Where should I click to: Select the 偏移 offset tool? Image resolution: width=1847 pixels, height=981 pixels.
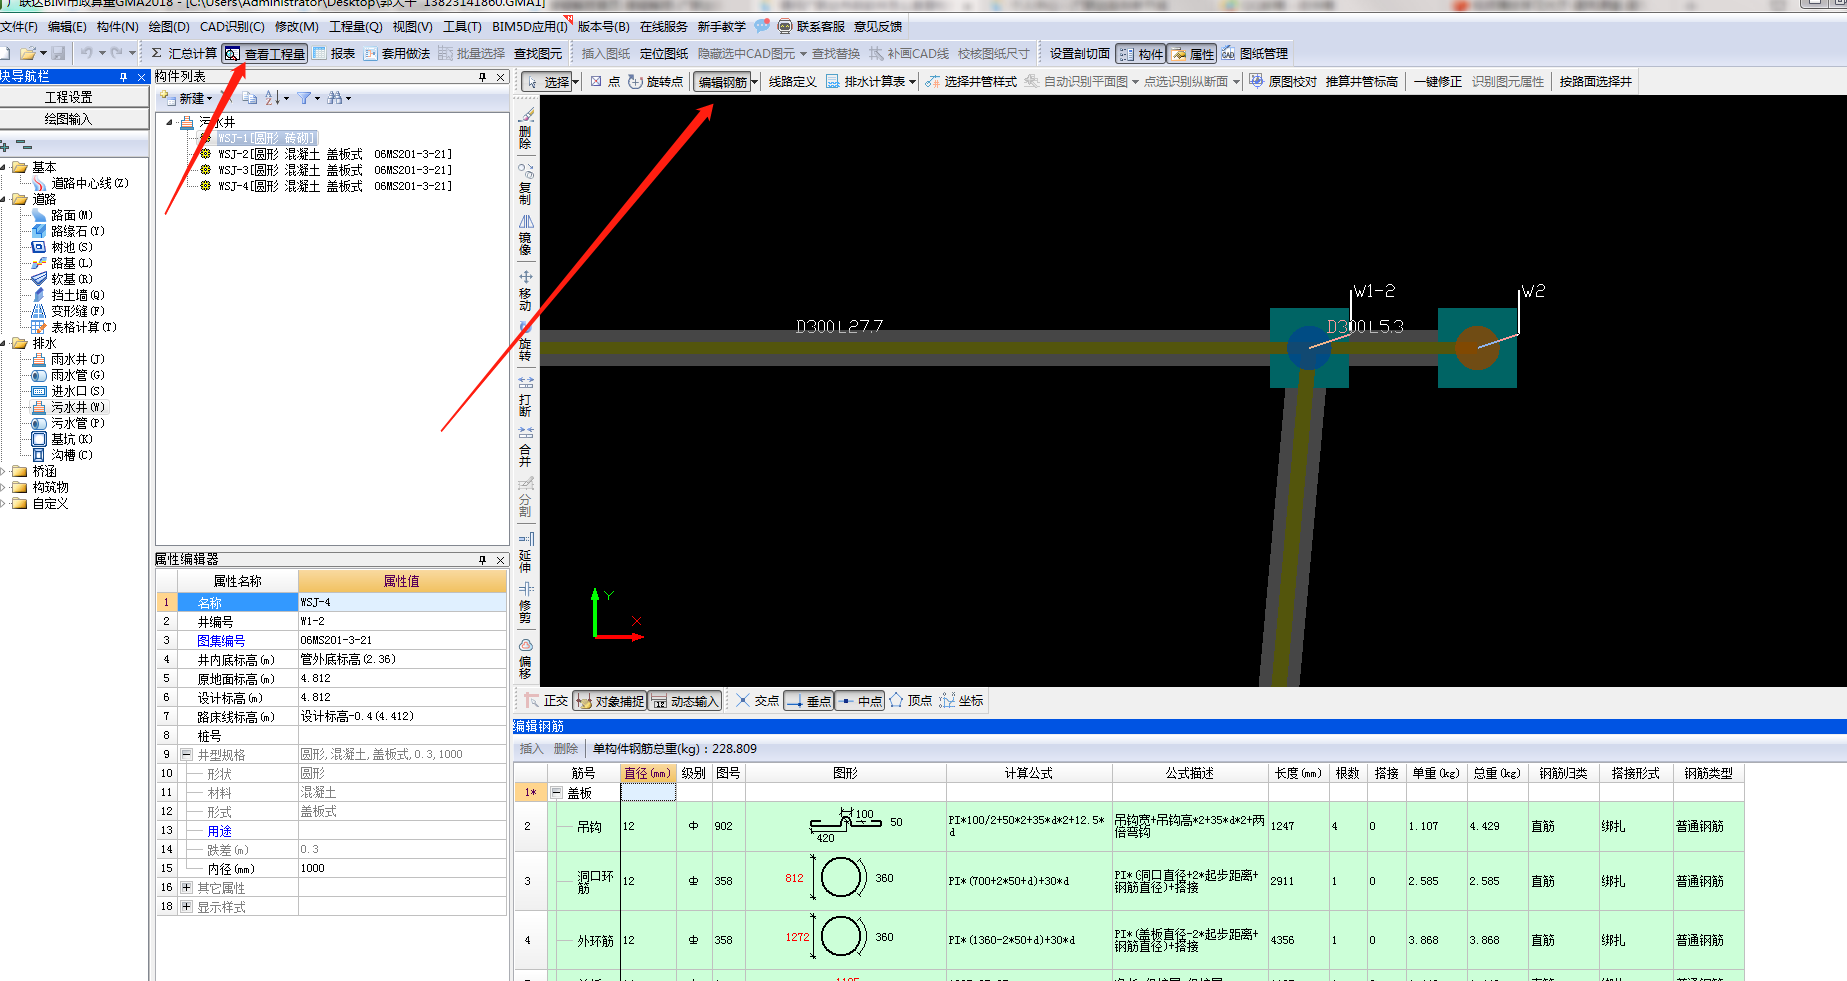click(x=525, y=658)
